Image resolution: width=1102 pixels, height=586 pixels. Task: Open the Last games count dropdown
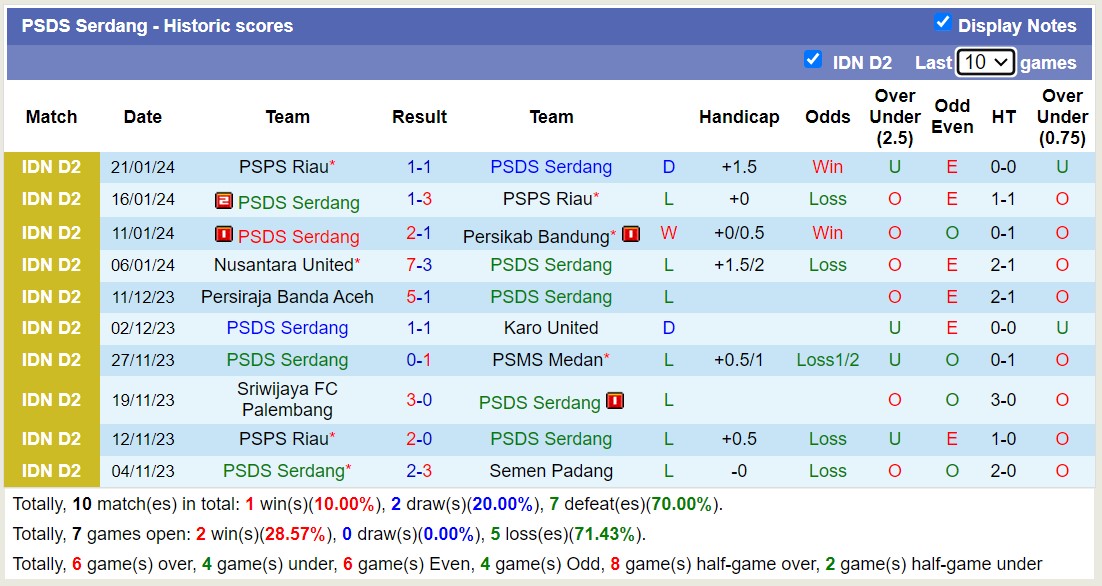pos(985,62)
